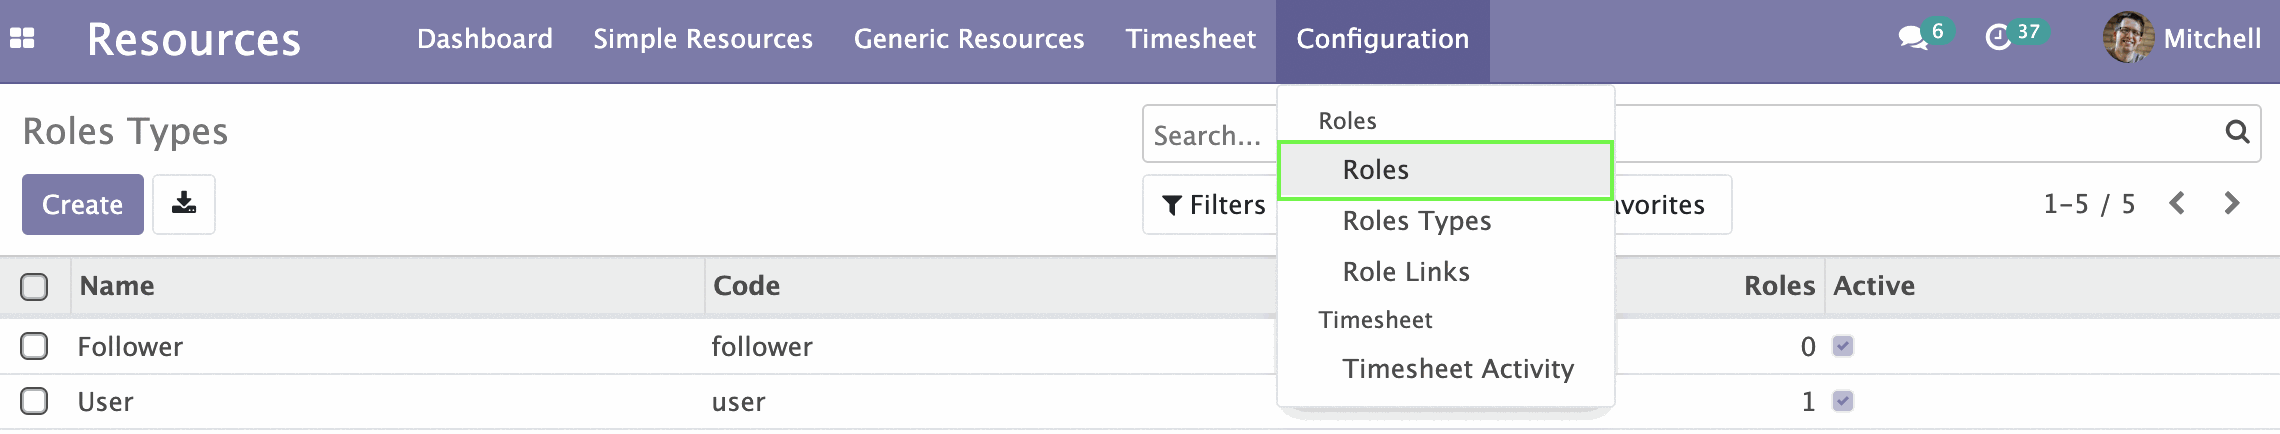
Task: Click the search magnifier icon
Action: tap(2237, 132)
